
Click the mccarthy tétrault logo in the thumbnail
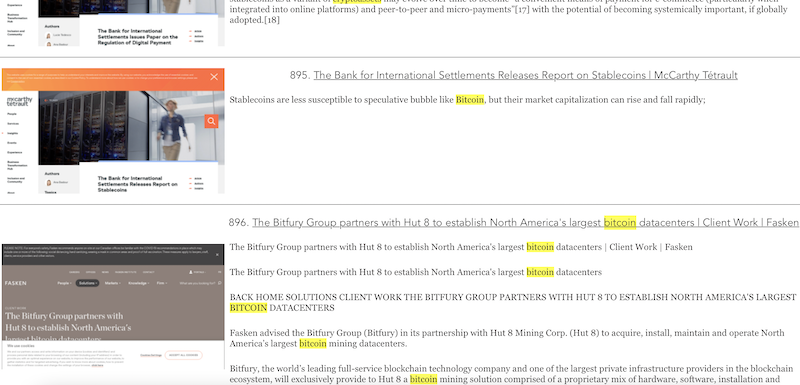click(19, 101)
